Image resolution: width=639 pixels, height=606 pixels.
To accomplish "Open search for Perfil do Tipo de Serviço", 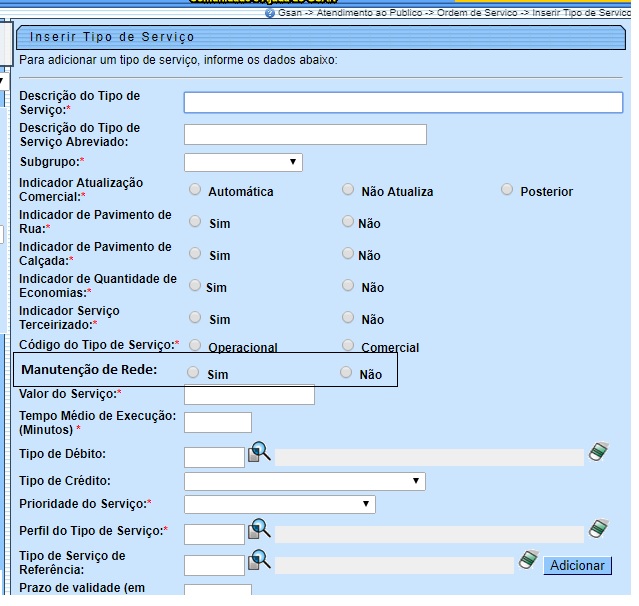I will [x=260, y=528].
